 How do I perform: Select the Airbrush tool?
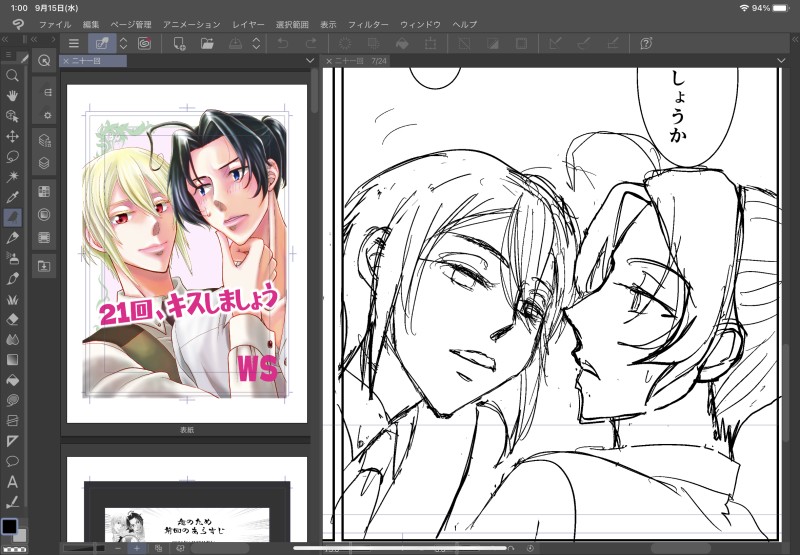click(x=12, y=258)
